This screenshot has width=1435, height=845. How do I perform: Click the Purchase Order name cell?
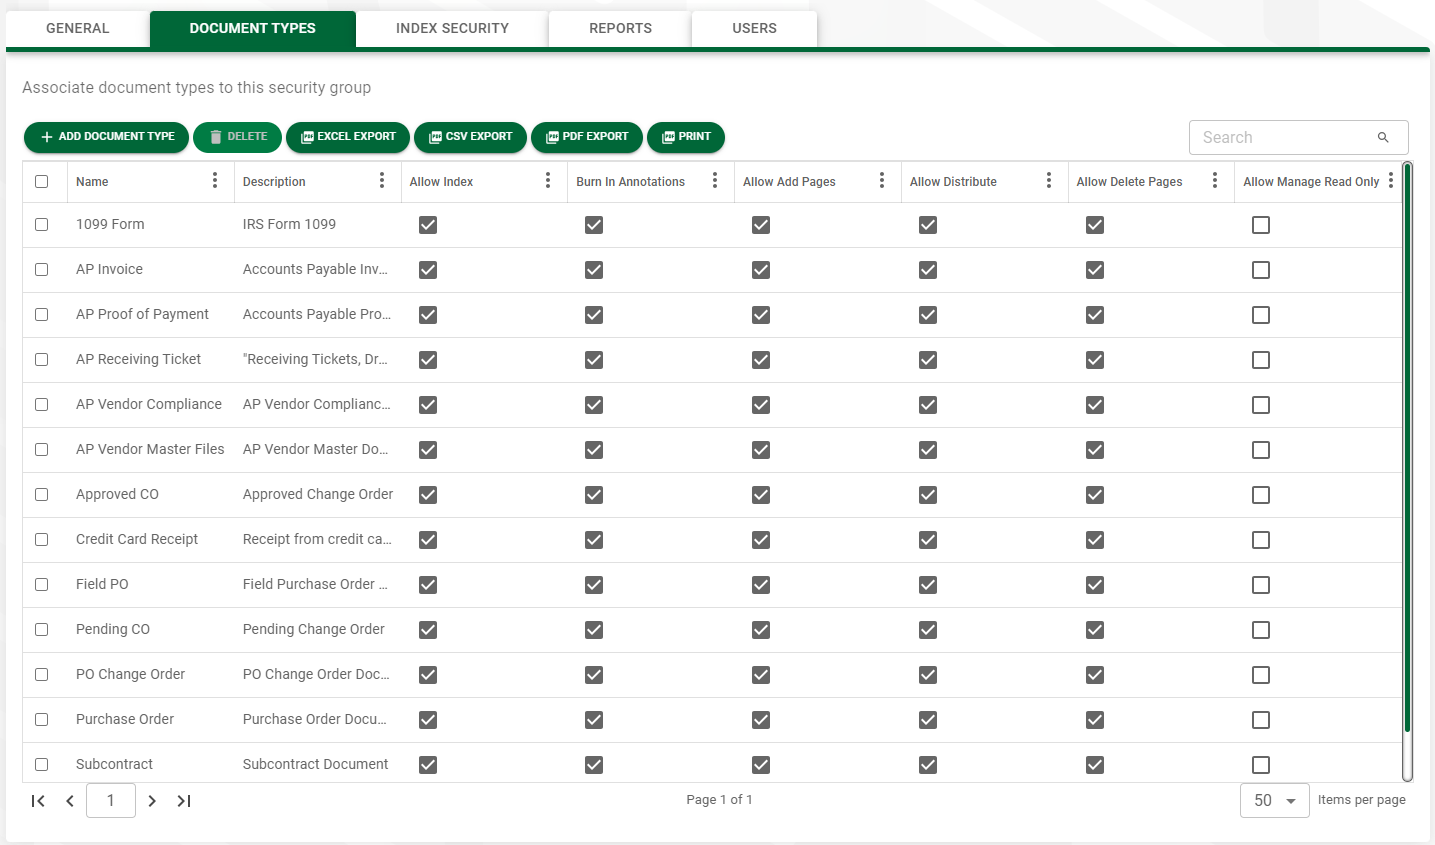(125, 719)
